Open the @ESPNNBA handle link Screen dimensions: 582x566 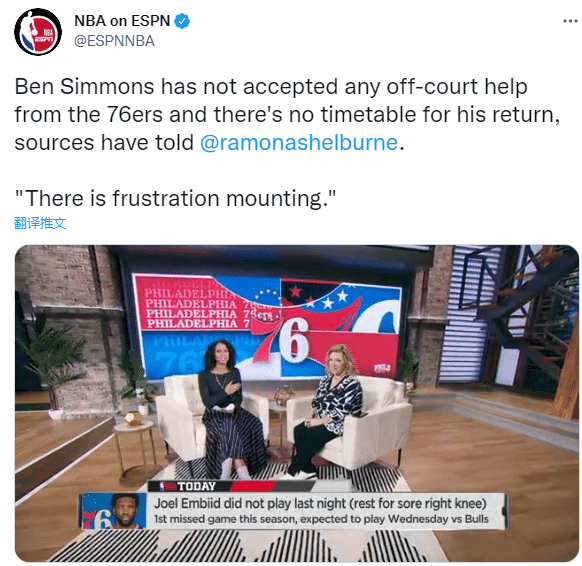click(114, 41)
